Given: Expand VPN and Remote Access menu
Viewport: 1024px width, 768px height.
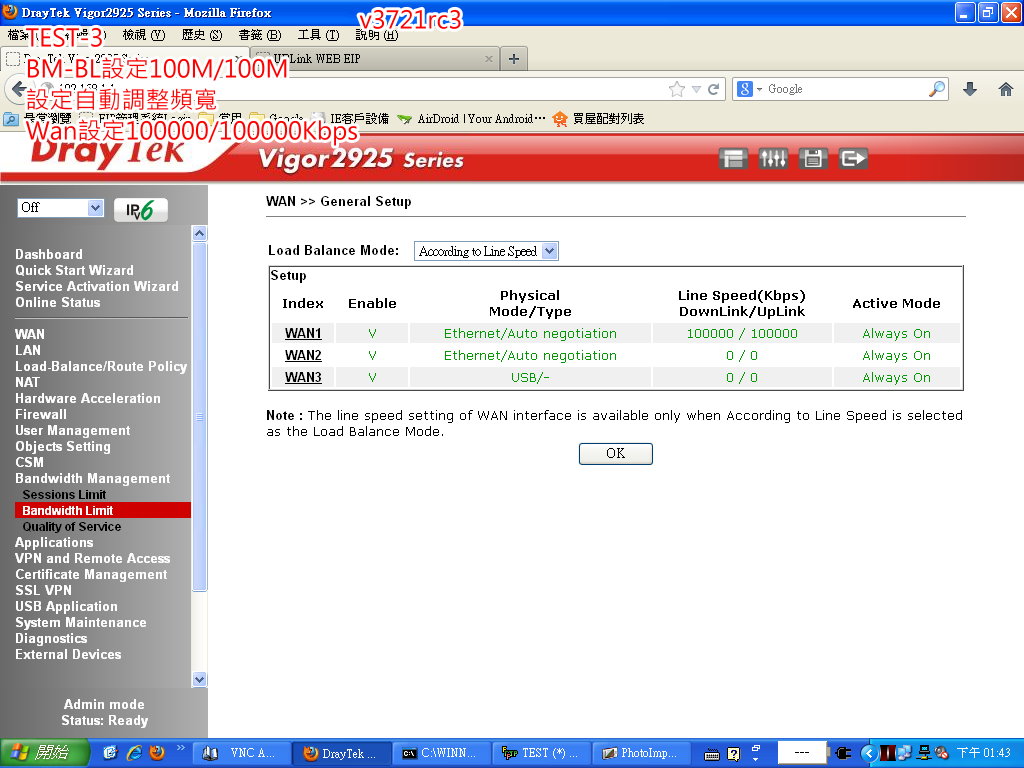Looking at the screenshot, I should coord(93,559).
